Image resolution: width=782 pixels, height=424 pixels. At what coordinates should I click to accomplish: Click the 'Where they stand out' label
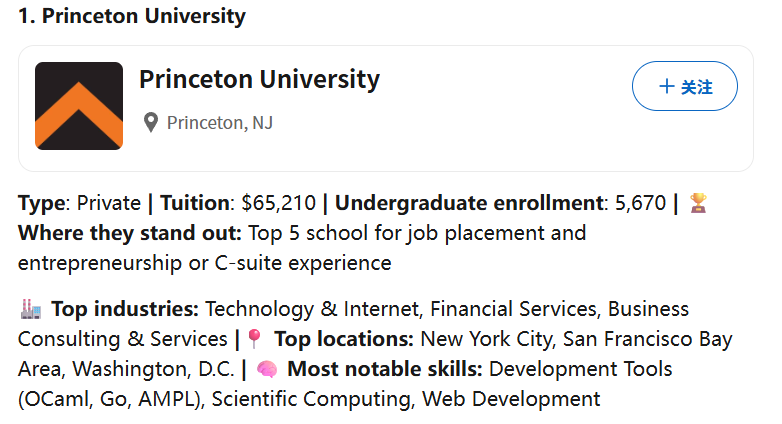point(130,233)
